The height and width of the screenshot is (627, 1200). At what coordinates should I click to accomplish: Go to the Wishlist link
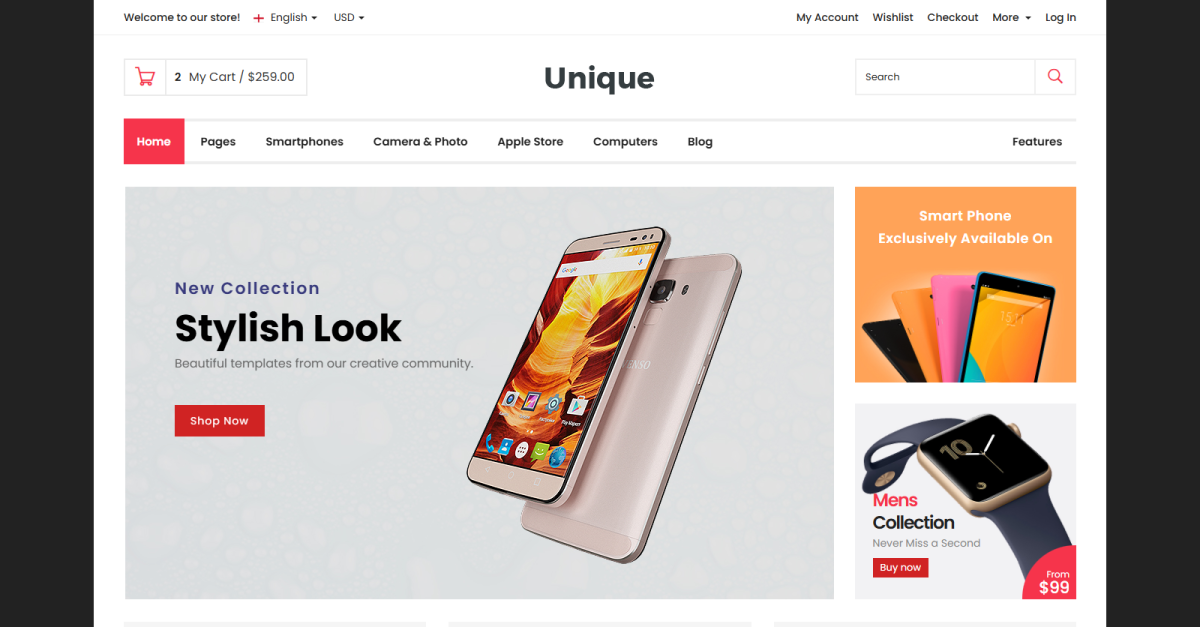point(893,18)
